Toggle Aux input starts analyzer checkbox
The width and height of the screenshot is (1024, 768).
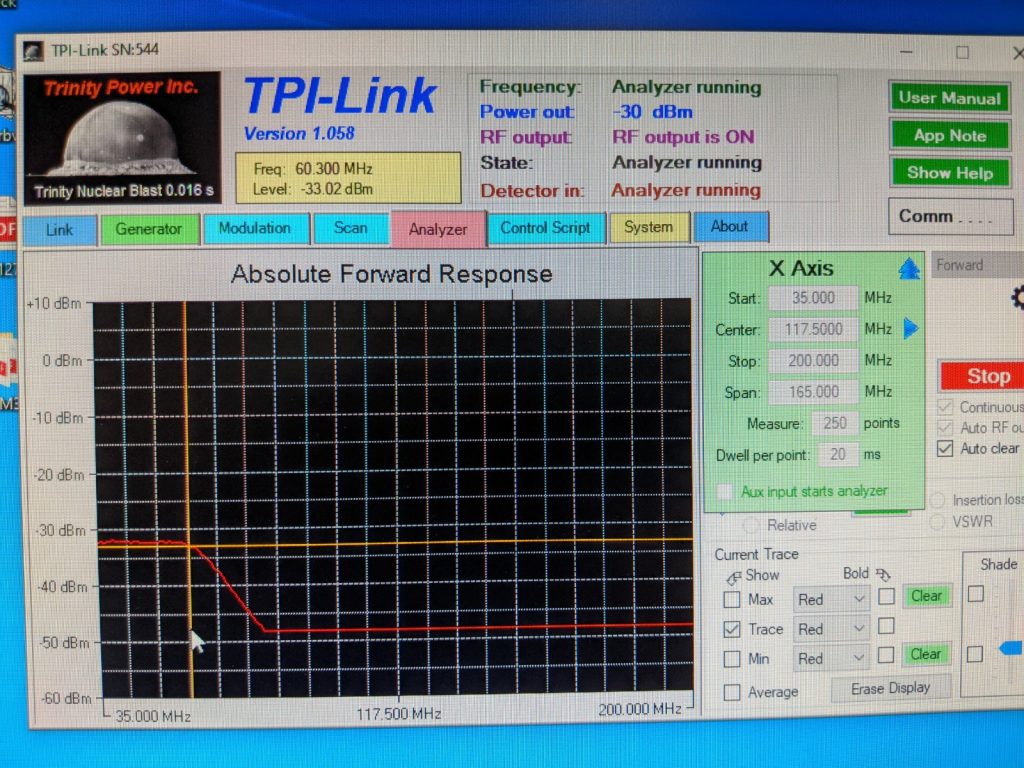[724, 492]
